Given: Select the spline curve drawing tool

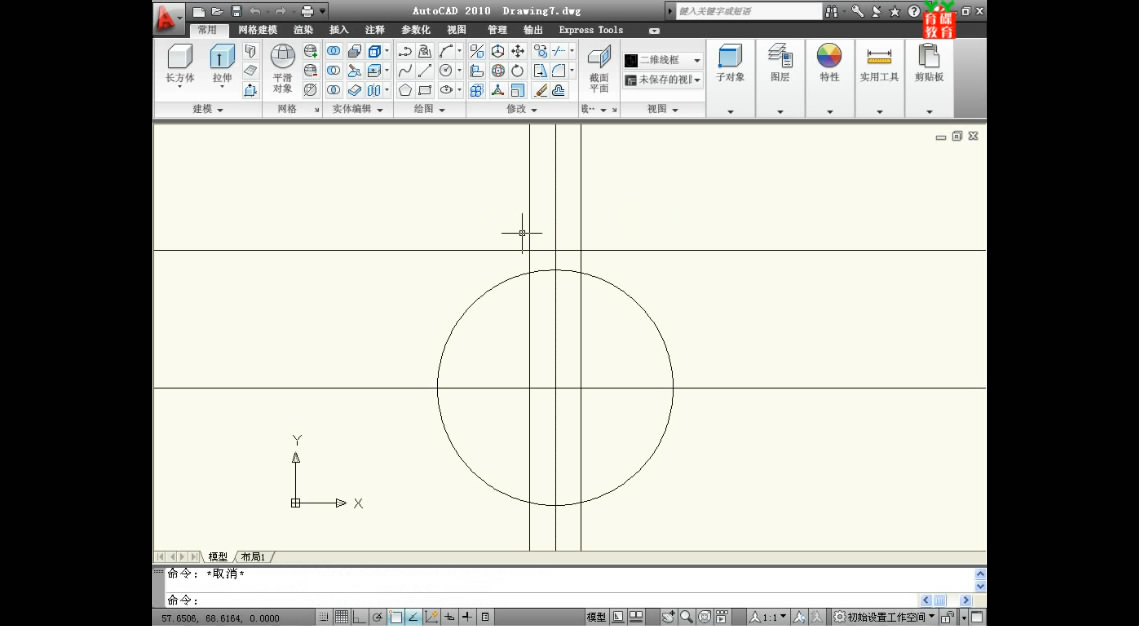Looking at the screenshot, I should click(405, 70).
